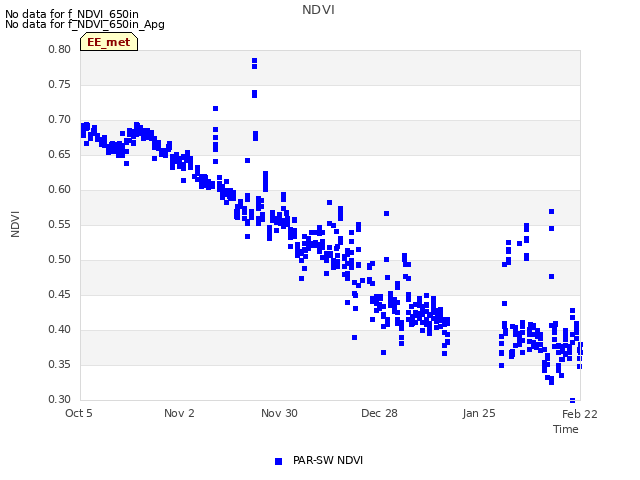The width and height of the screenshot is (640, 480).
Task: Click the 0.70 y-axis tick label
Action: pyautogui.click(x=60, y=120)
